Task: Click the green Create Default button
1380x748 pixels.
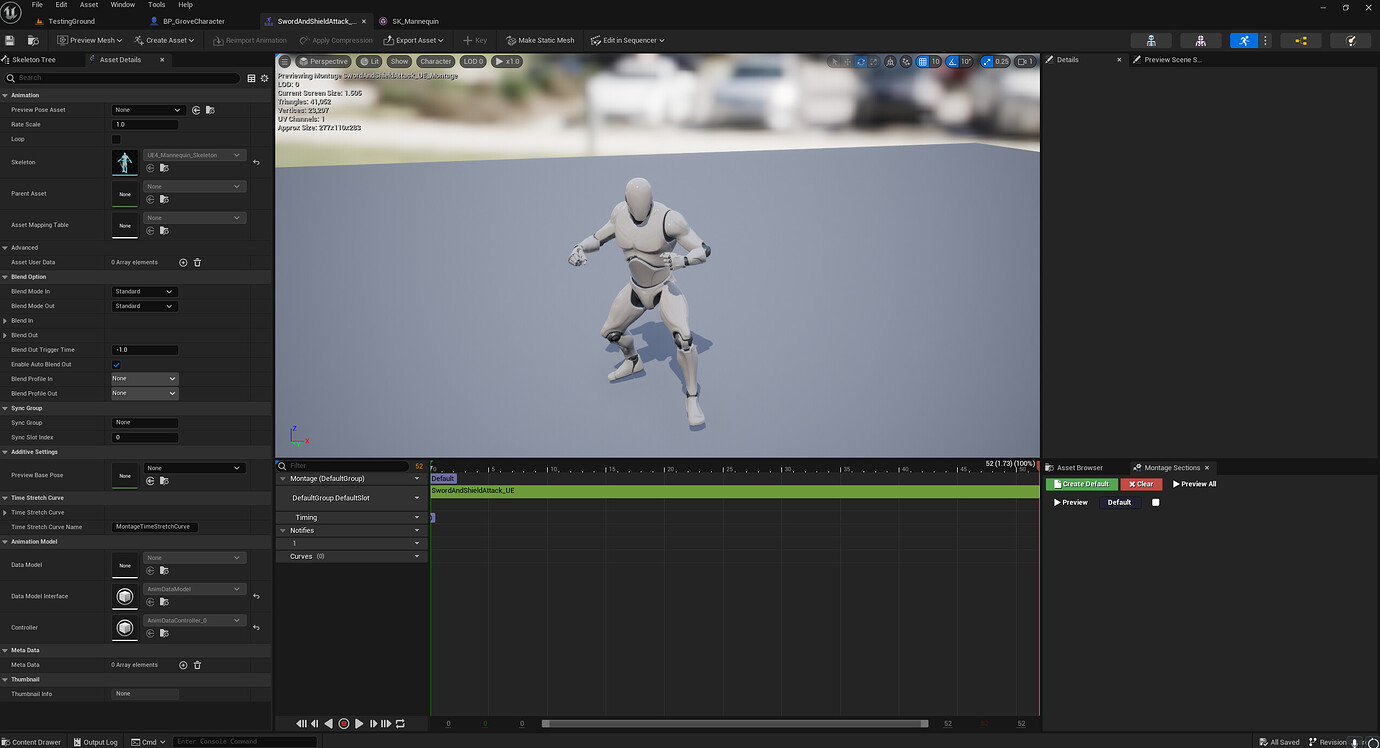Action: pyautogui.click(x=1082, y=484)
